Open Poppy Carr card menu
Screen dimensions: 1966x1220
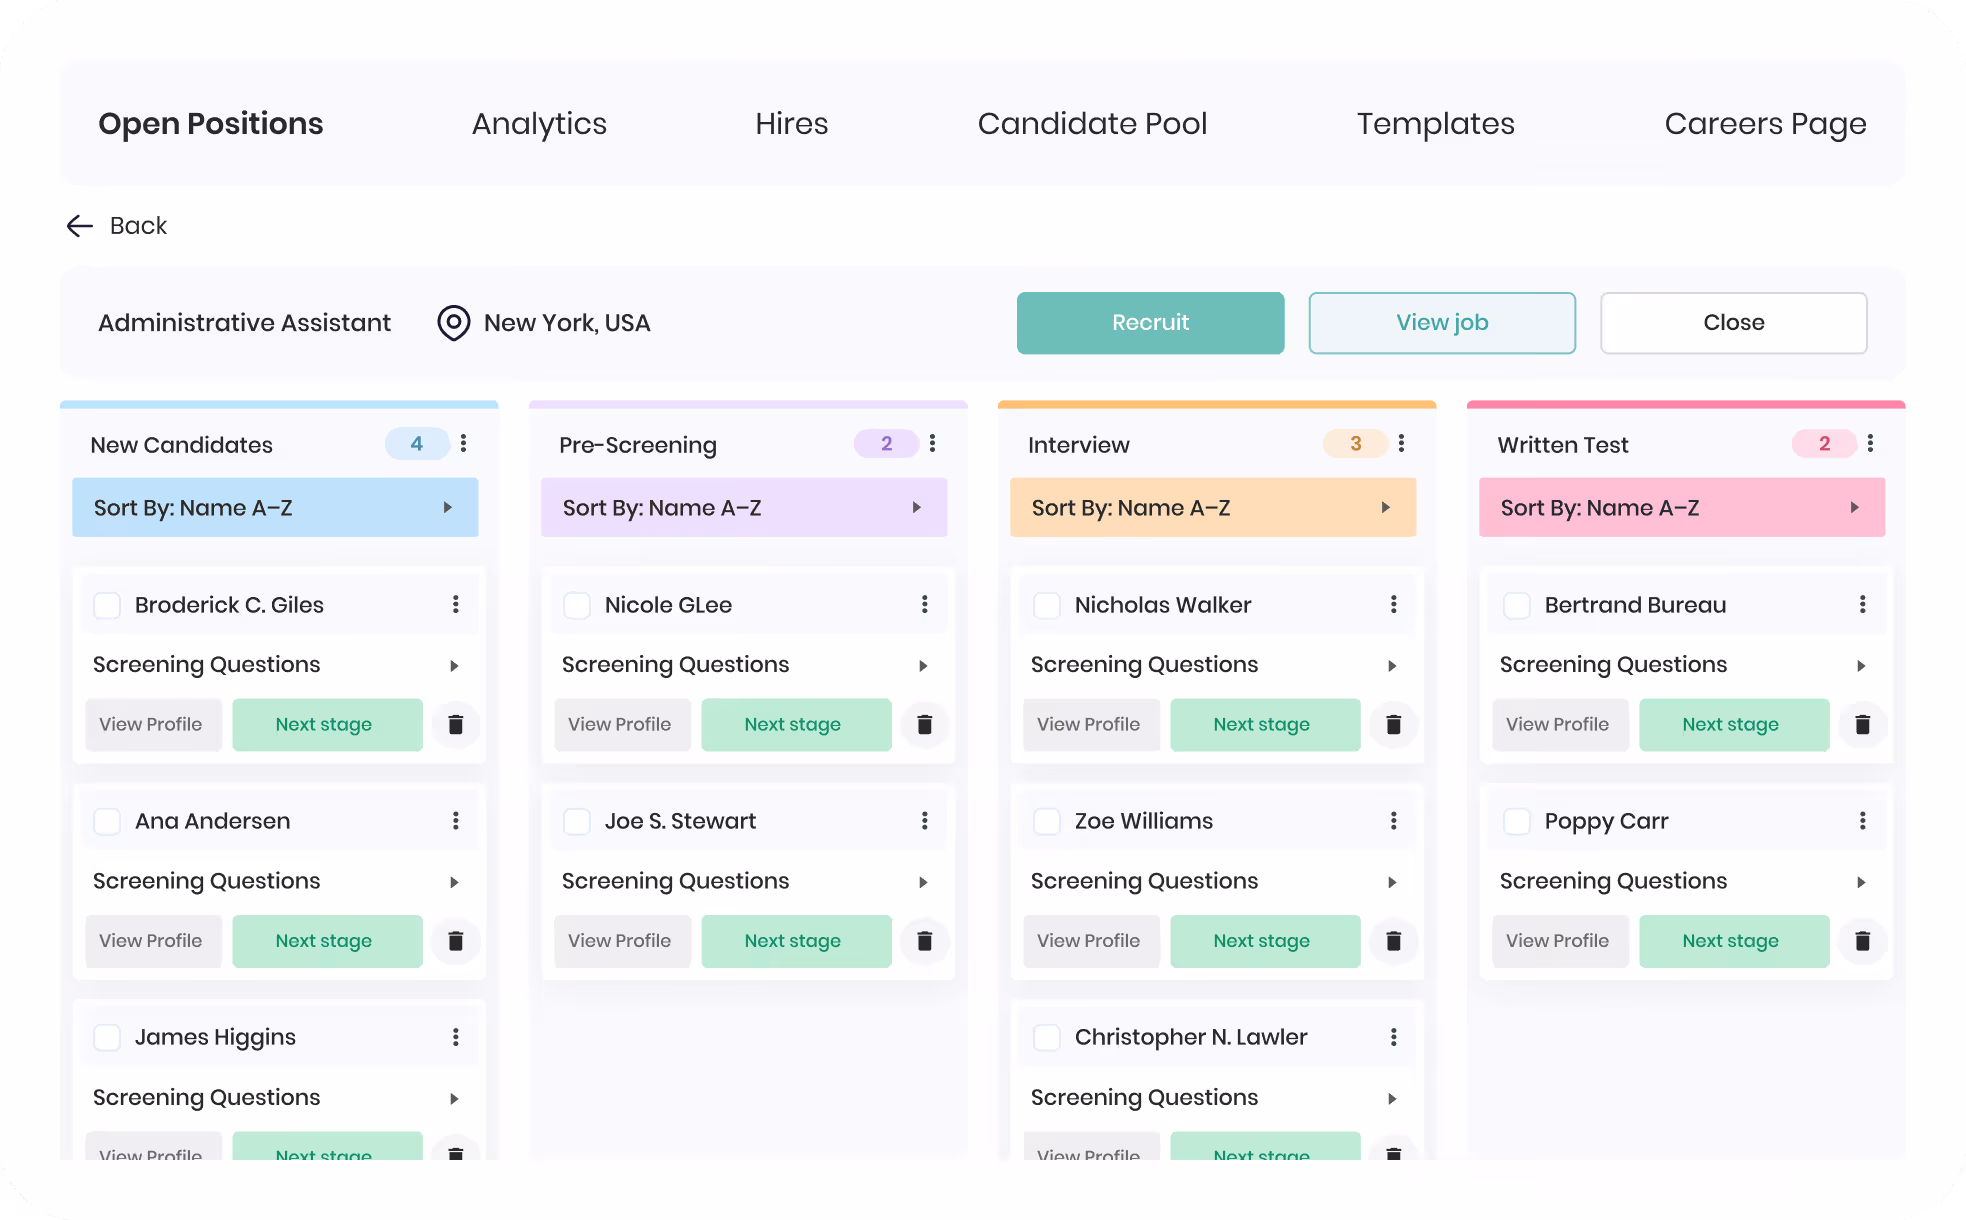(x=1863, y=821)
